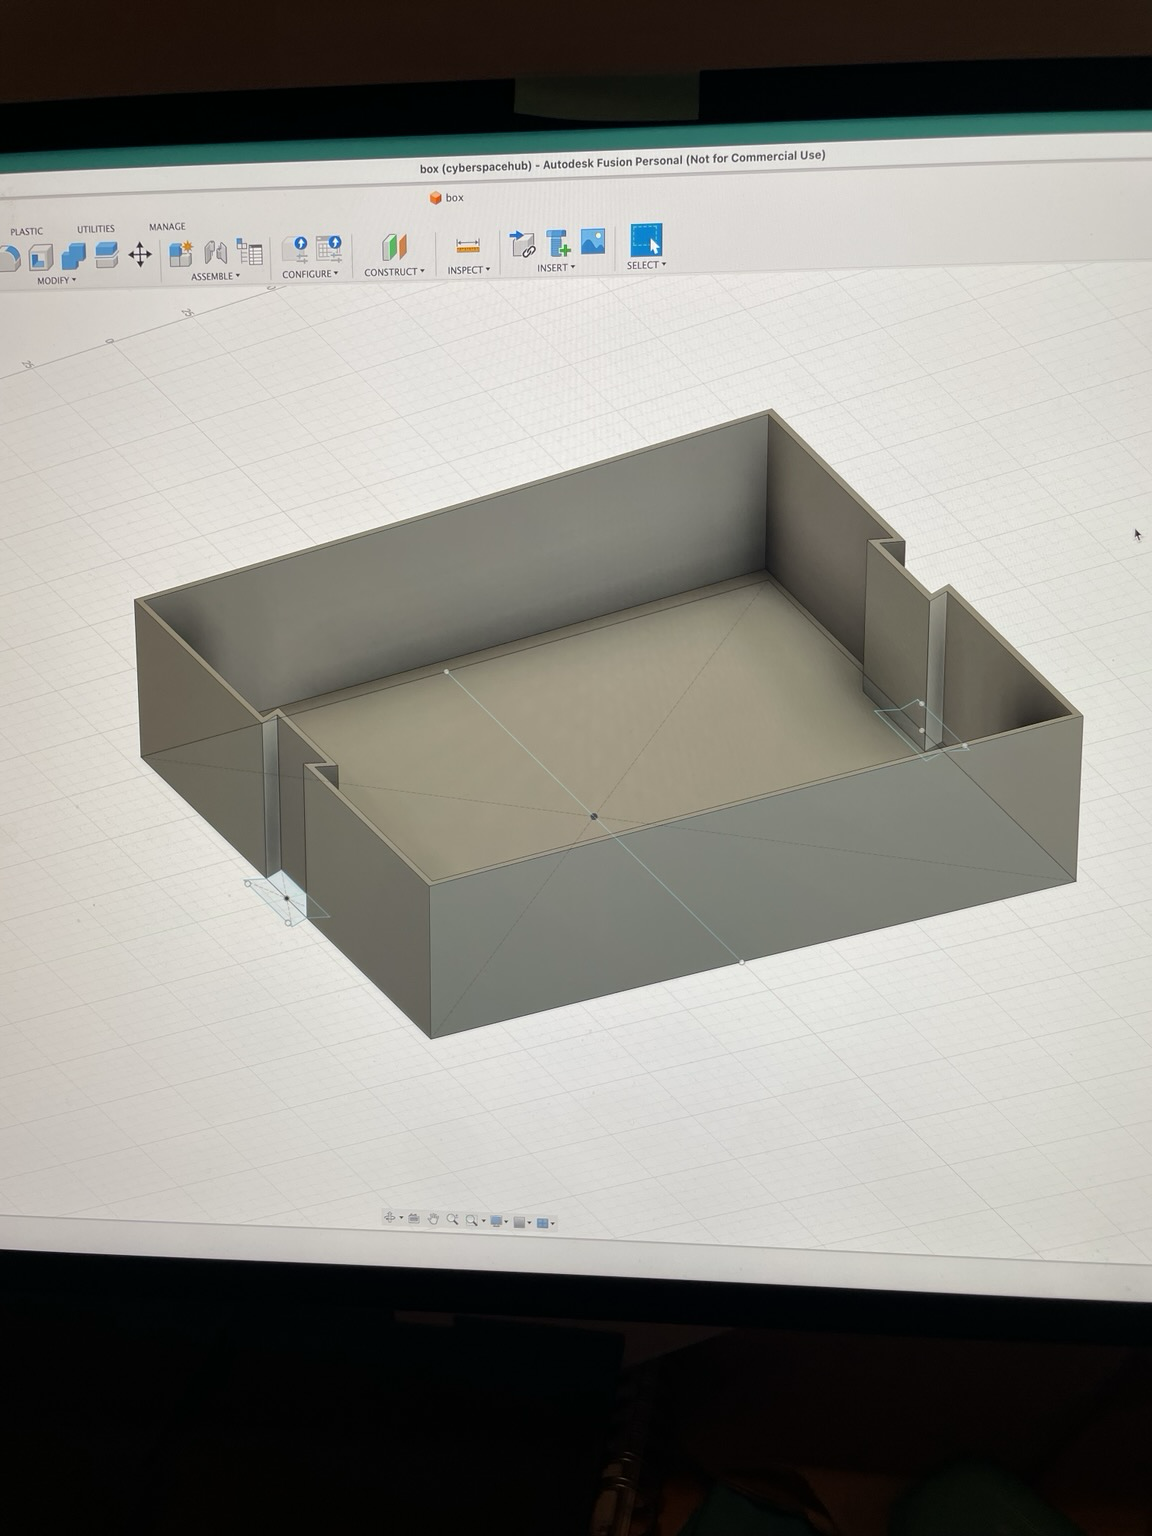Switch to the UTILITIES tab

(x=96, y=229)
